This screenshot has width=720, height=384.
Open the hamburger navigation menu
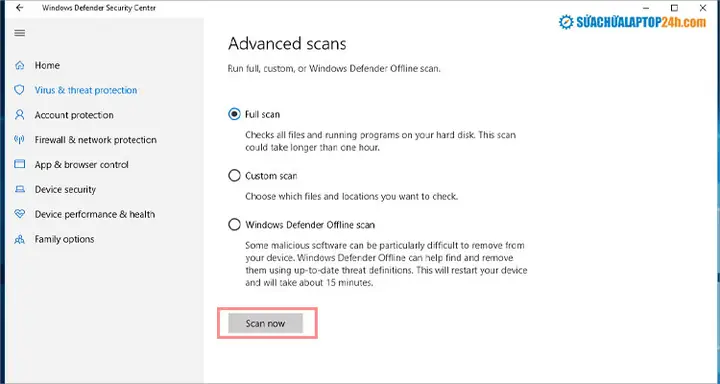[20, 33]
